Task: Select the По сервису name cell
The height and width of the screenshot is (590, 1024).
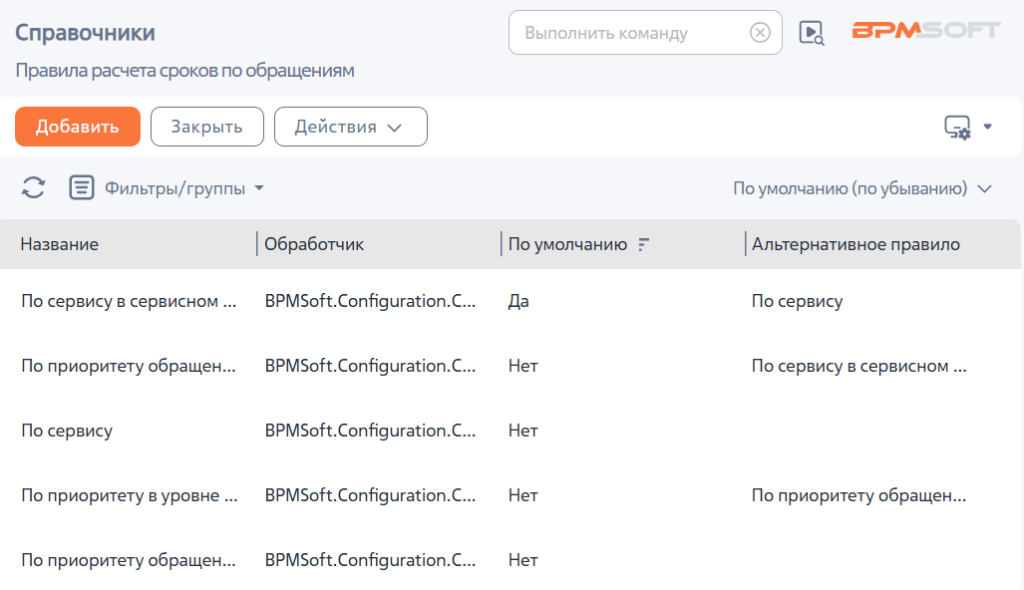Action: point(67,431)
